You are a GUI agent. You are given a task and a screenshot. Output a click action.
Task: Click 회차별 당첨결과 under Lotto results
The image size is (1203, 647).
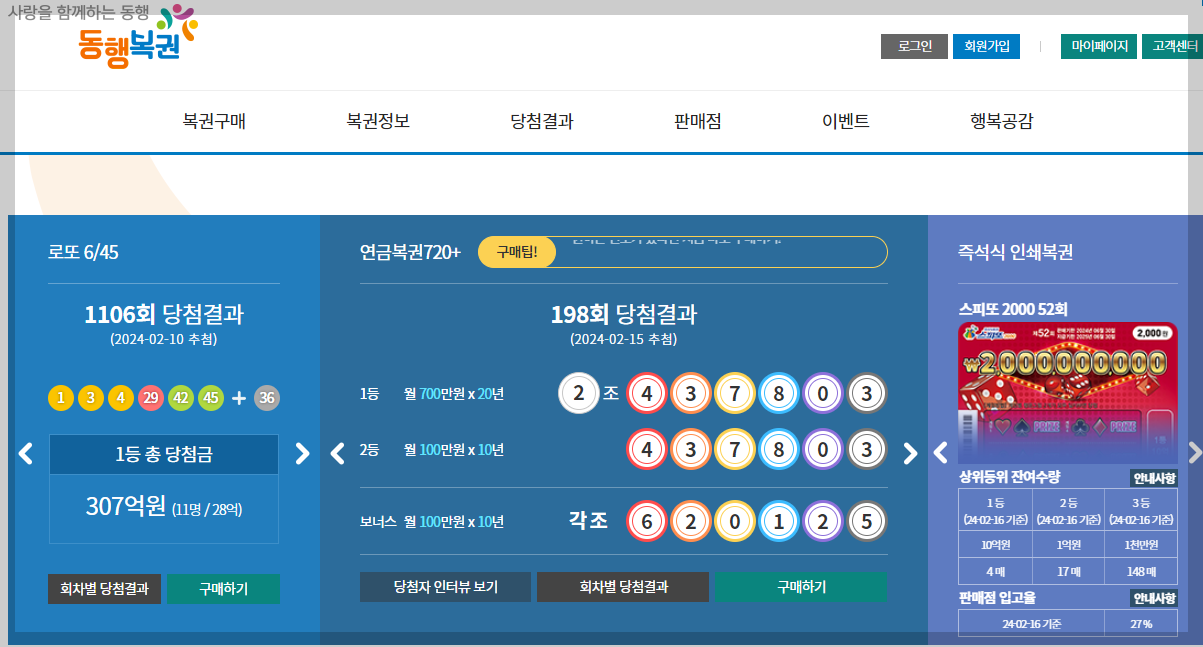click(x=104, y=589)
